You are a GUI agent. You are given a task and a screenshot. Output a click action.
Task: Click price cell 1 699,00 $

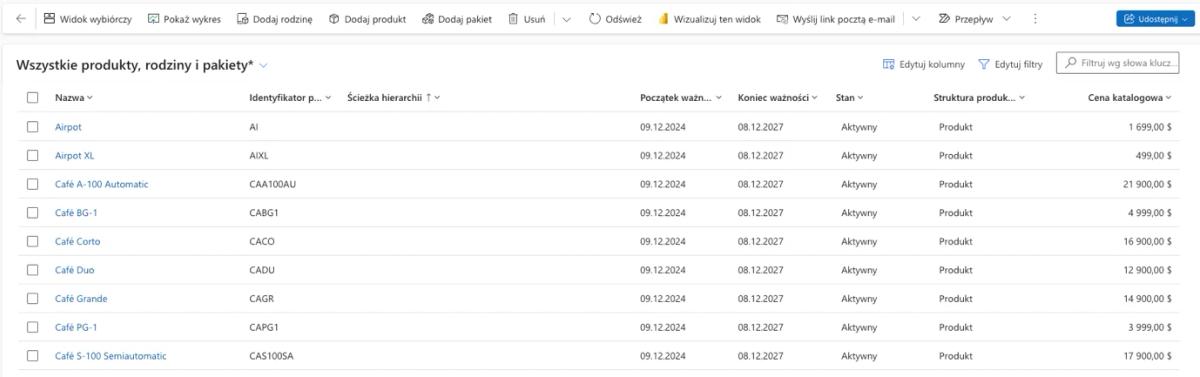coord(1150,127)
